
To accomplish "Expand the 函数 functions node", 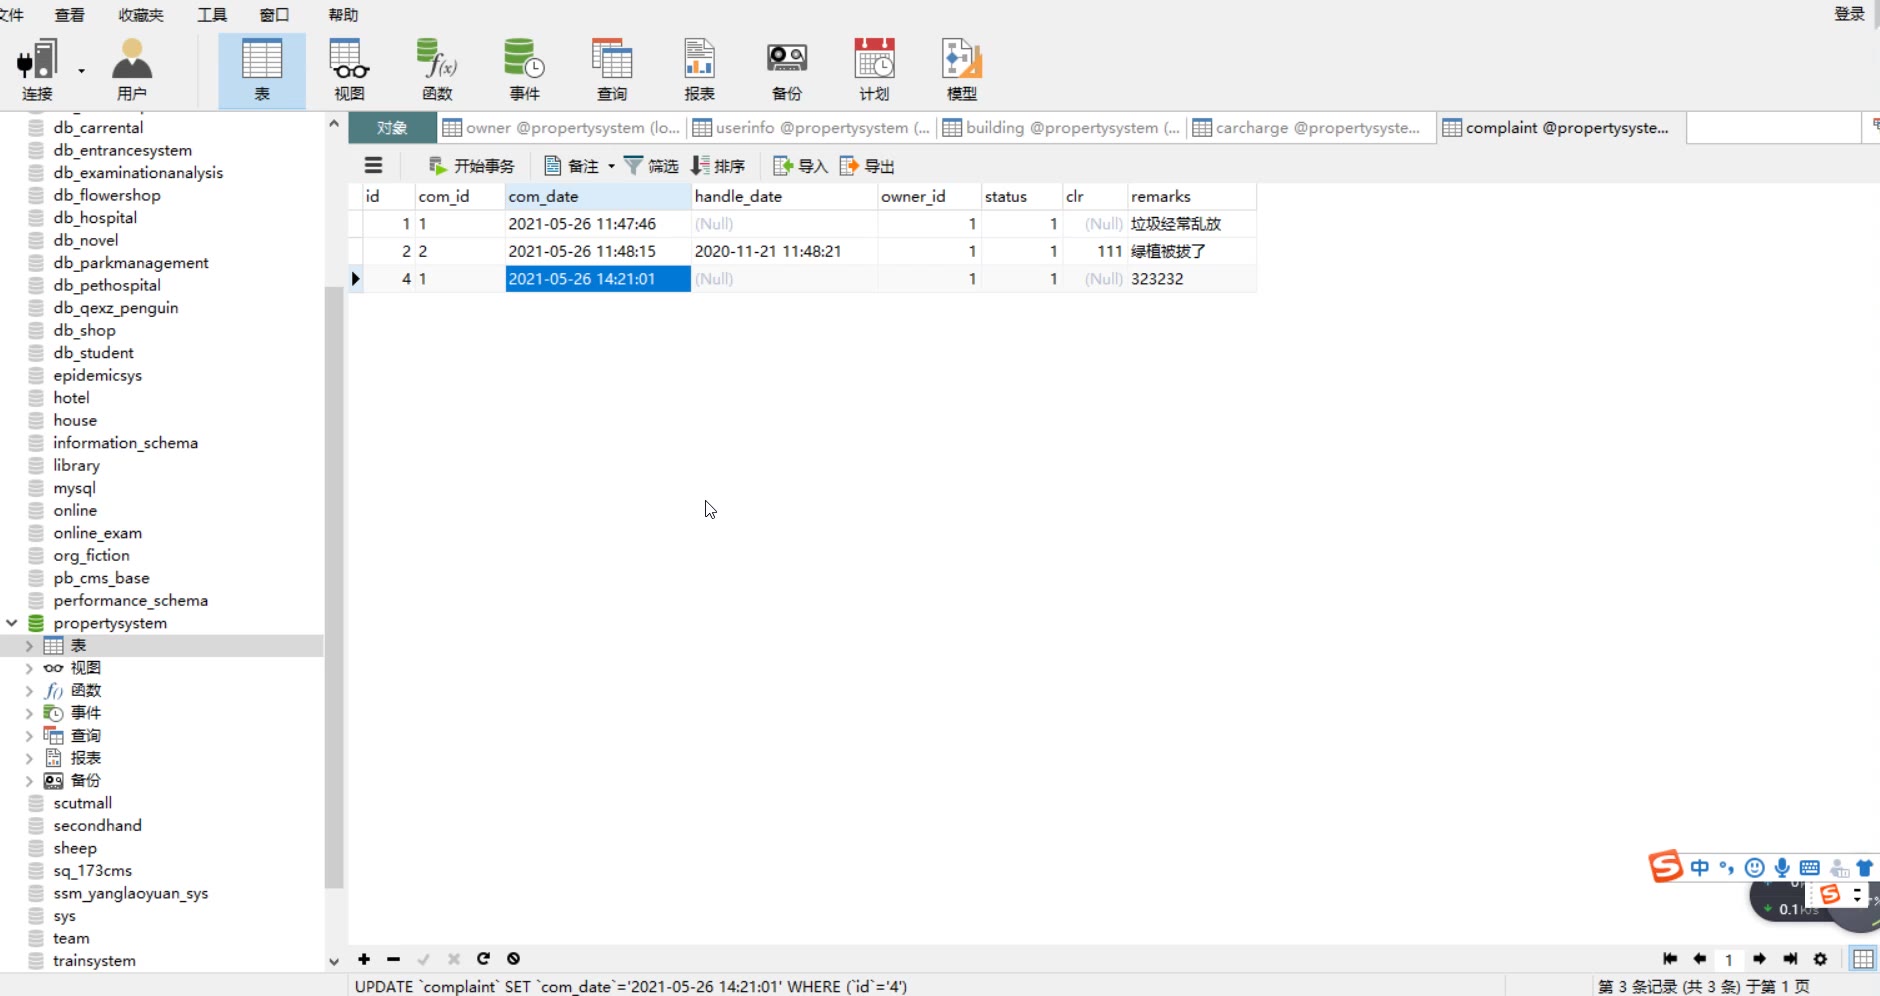I will tap(29, 691).
